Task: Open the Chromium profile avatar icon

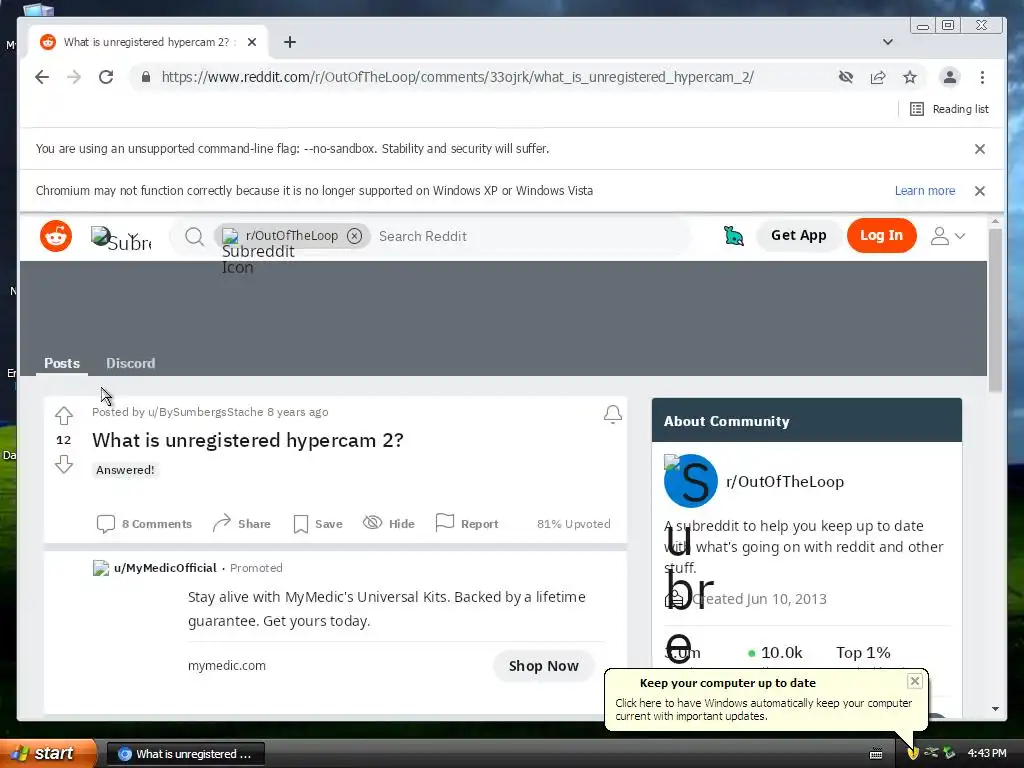Action: click(x=950, y=77)
